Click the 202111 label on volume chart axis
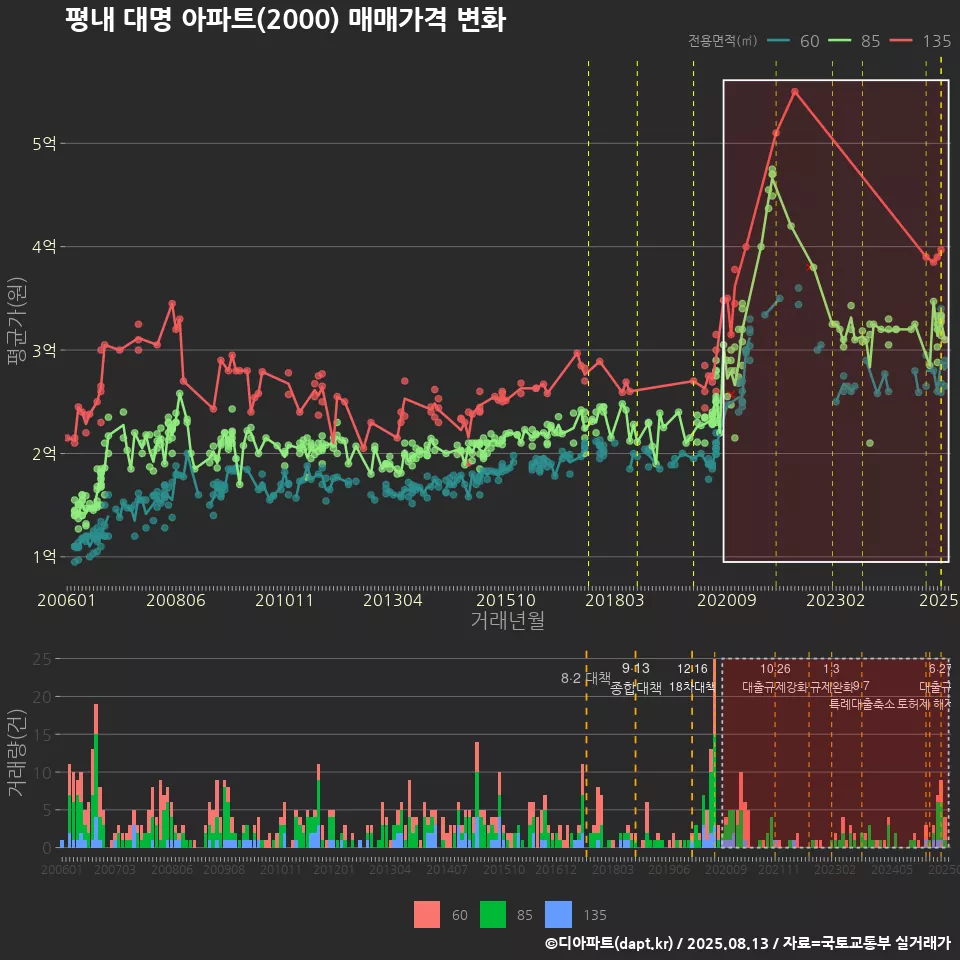This screenshot has width=960, height=960. (779, 869)
